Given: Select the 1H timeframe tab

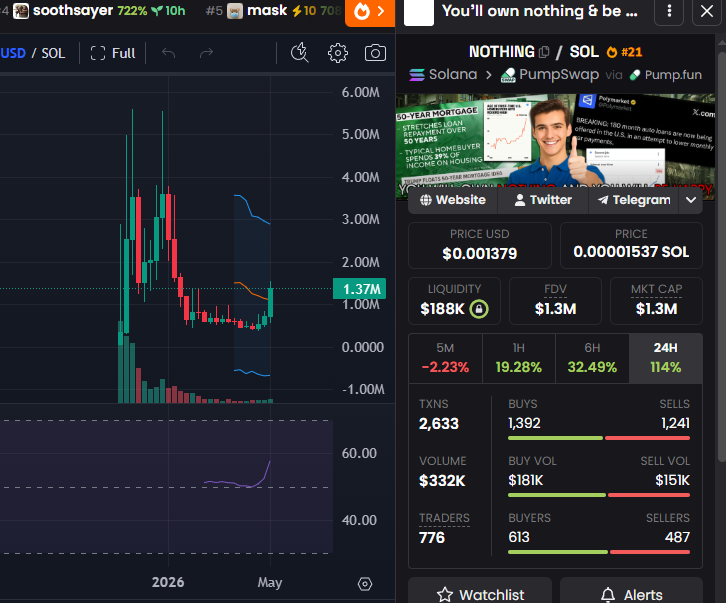Looking at the screenshot, I should click(x=519, y=358).
